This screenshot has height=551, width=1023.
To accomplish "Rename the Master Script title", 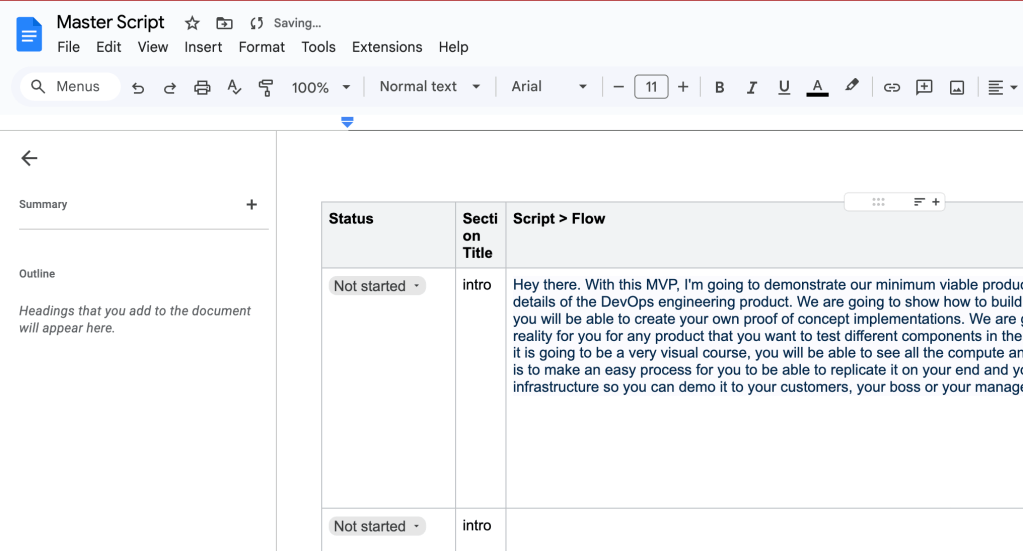I will [x=110, y=22].
